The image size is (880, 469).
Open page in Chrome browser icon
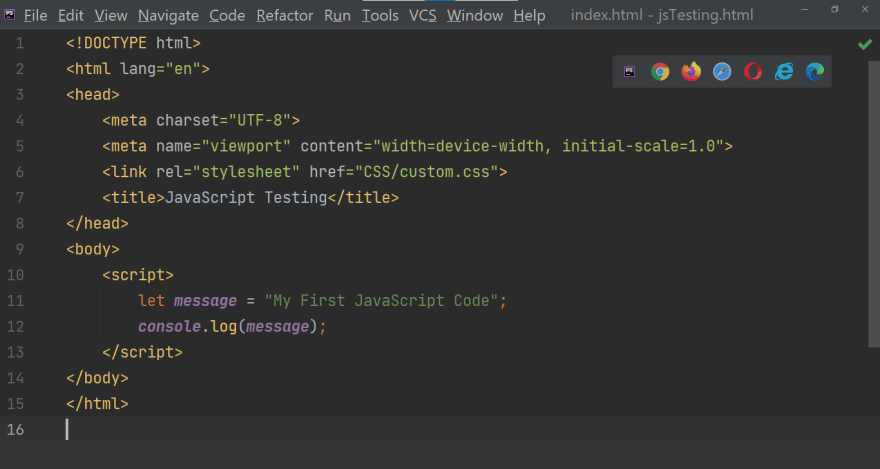[x=660, y=72]
